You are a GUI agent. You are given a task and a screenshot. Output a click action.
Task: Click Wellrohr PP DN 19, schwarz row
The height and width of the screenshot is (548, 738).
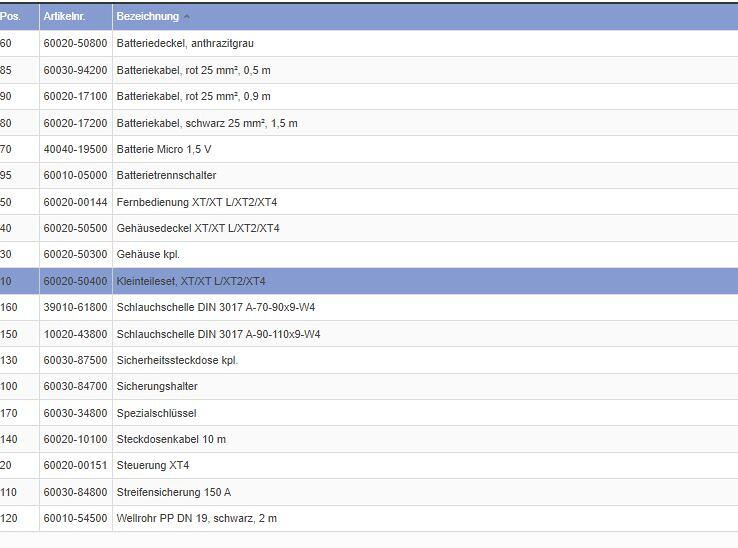pyautogui.click(x=196, y=518)
